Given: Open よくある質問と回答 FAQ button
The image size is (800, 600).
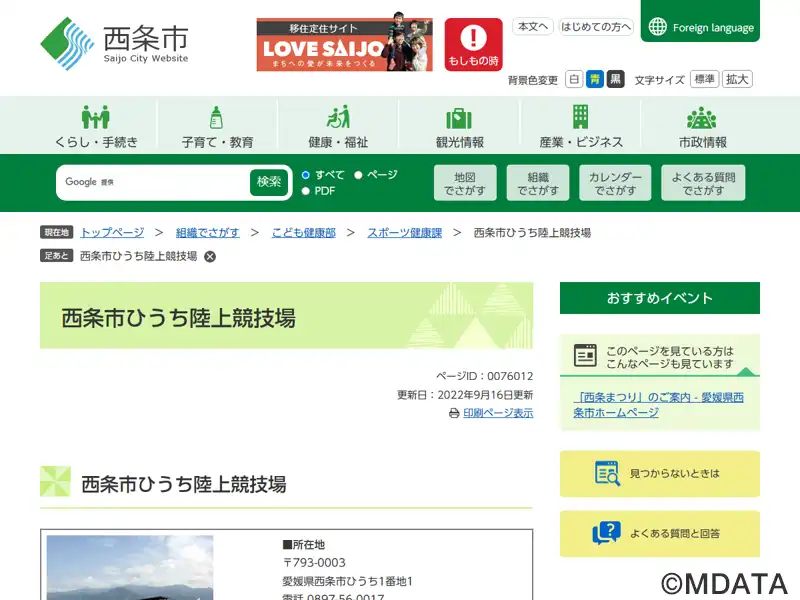Looking at the screenshot, I should coord(660,534).
